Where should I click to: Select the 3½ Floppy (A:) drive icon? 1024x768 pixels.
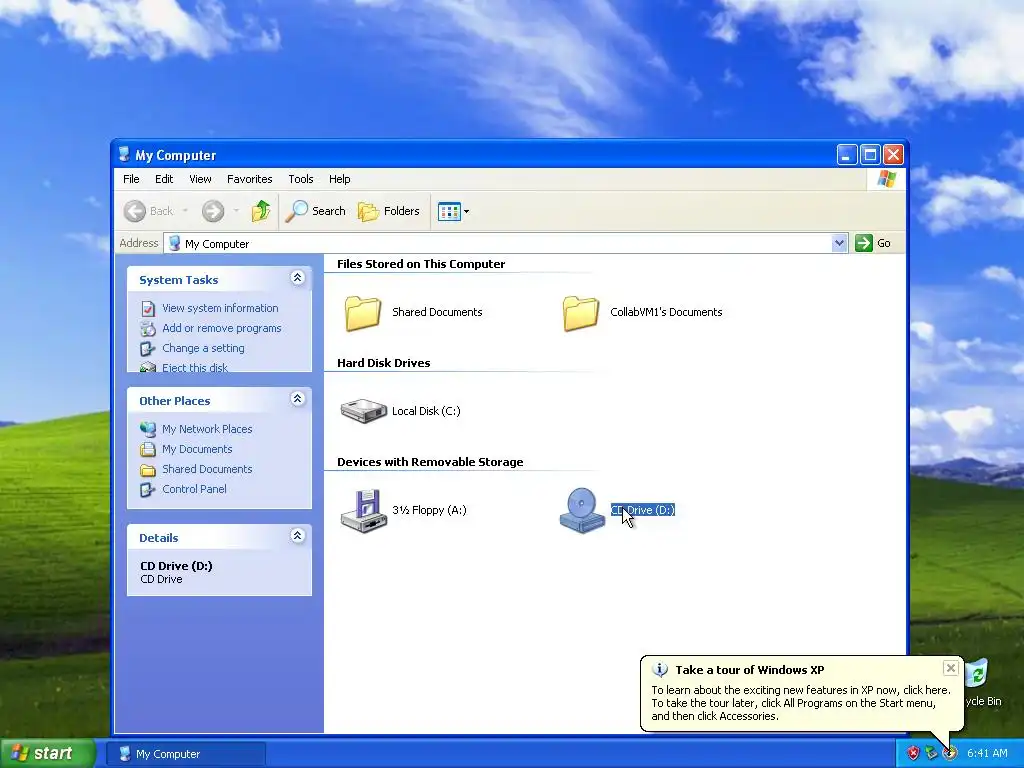(364, 511)
